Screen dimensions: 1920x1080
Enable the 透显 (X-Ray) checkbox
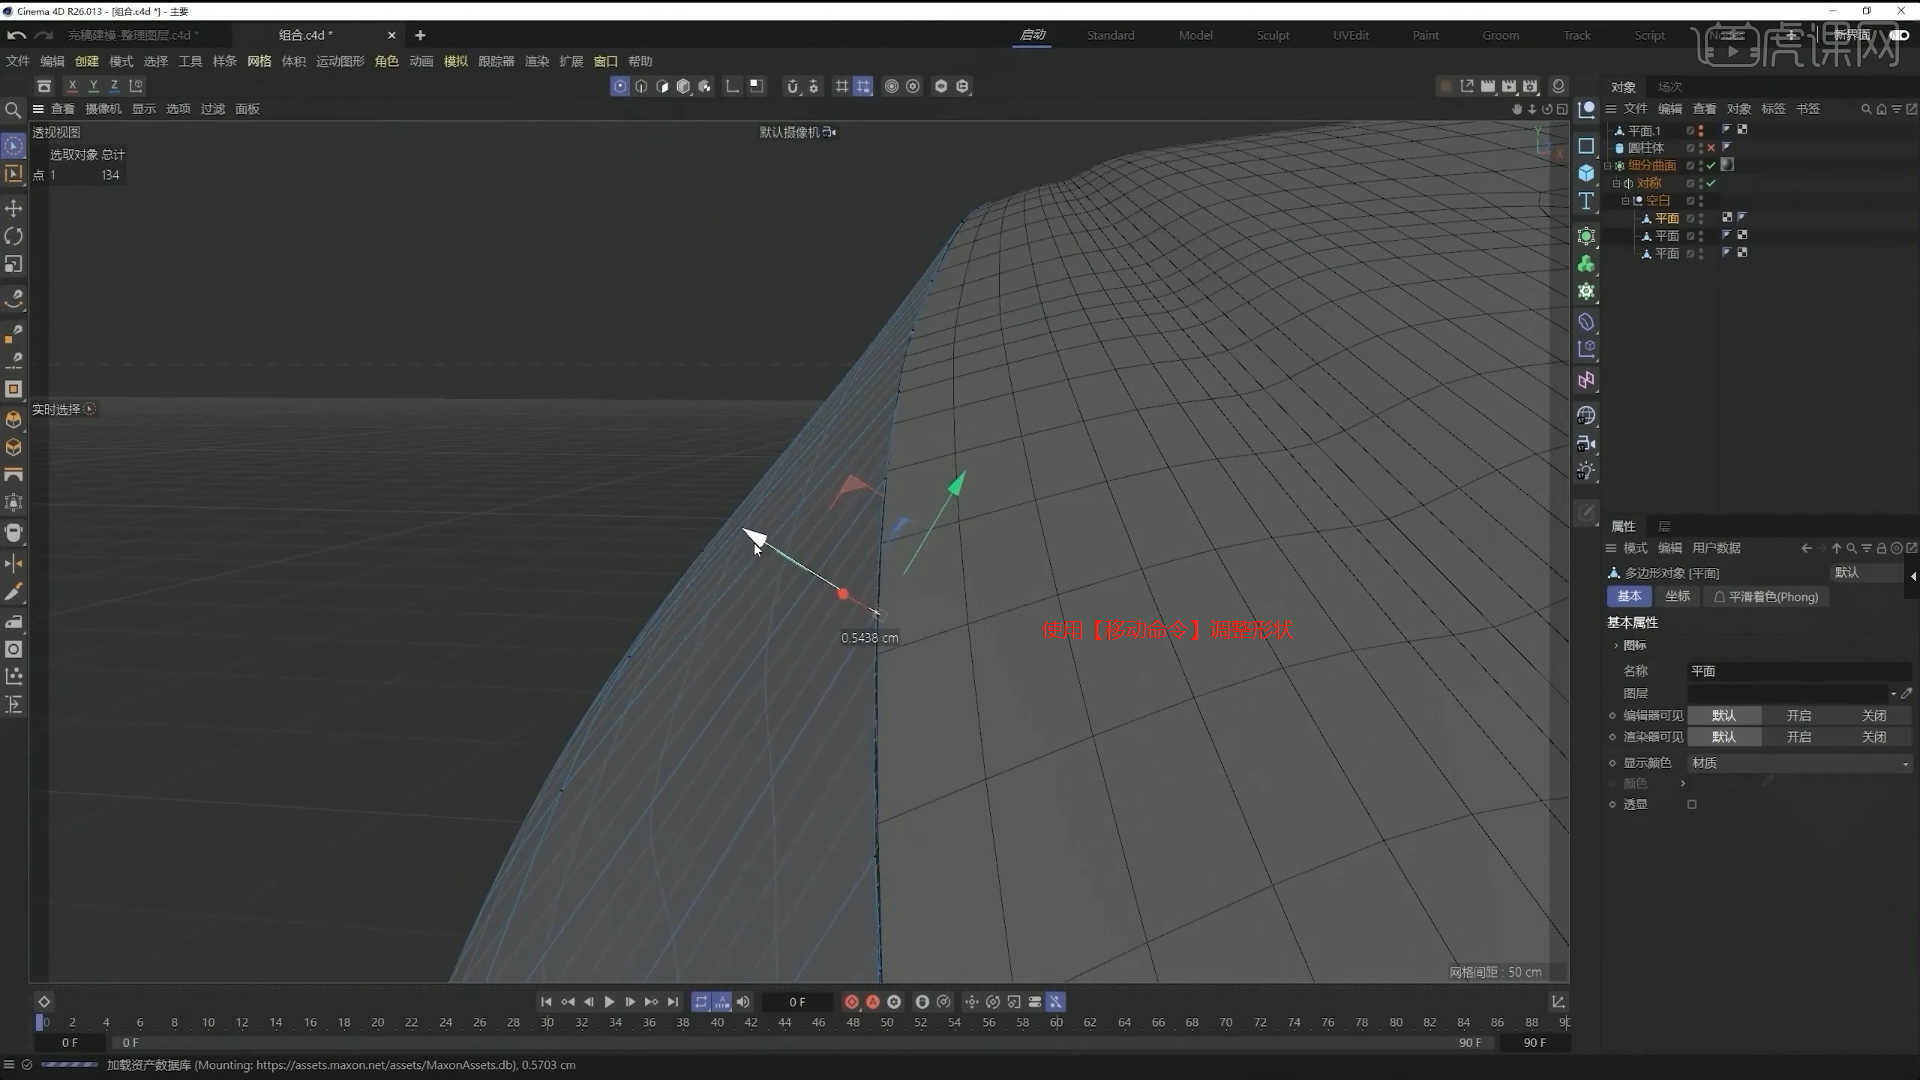coord(1692,804)
